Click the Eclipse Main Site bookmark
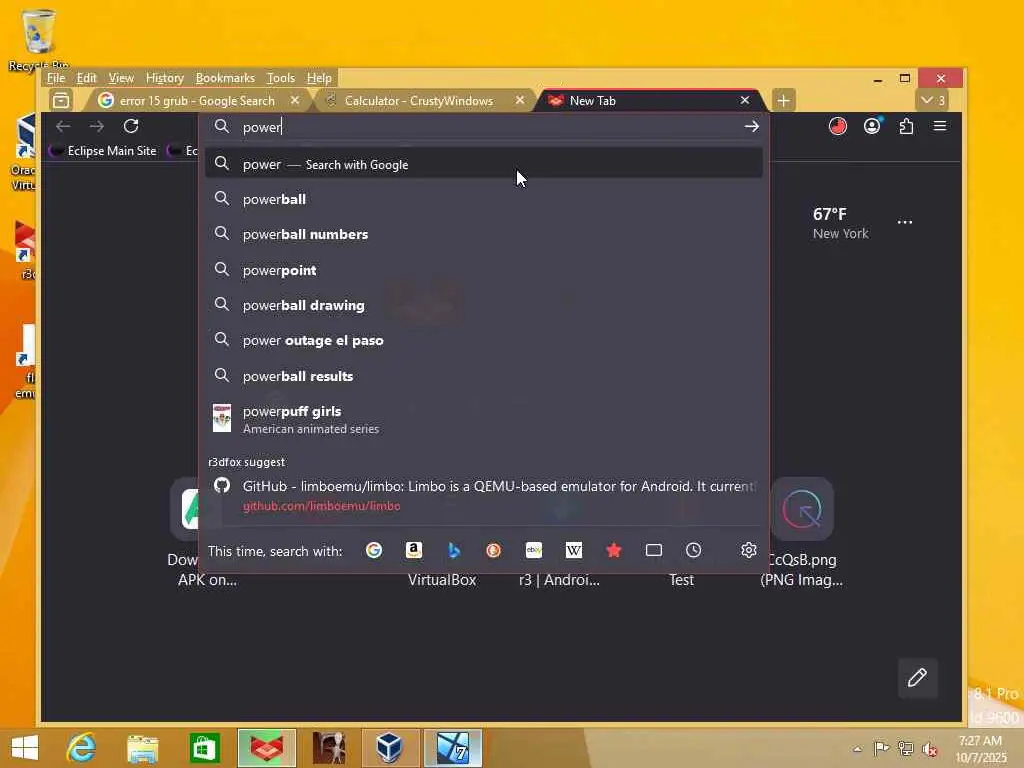Viewport: 1024px width, 768px height. 104,151
